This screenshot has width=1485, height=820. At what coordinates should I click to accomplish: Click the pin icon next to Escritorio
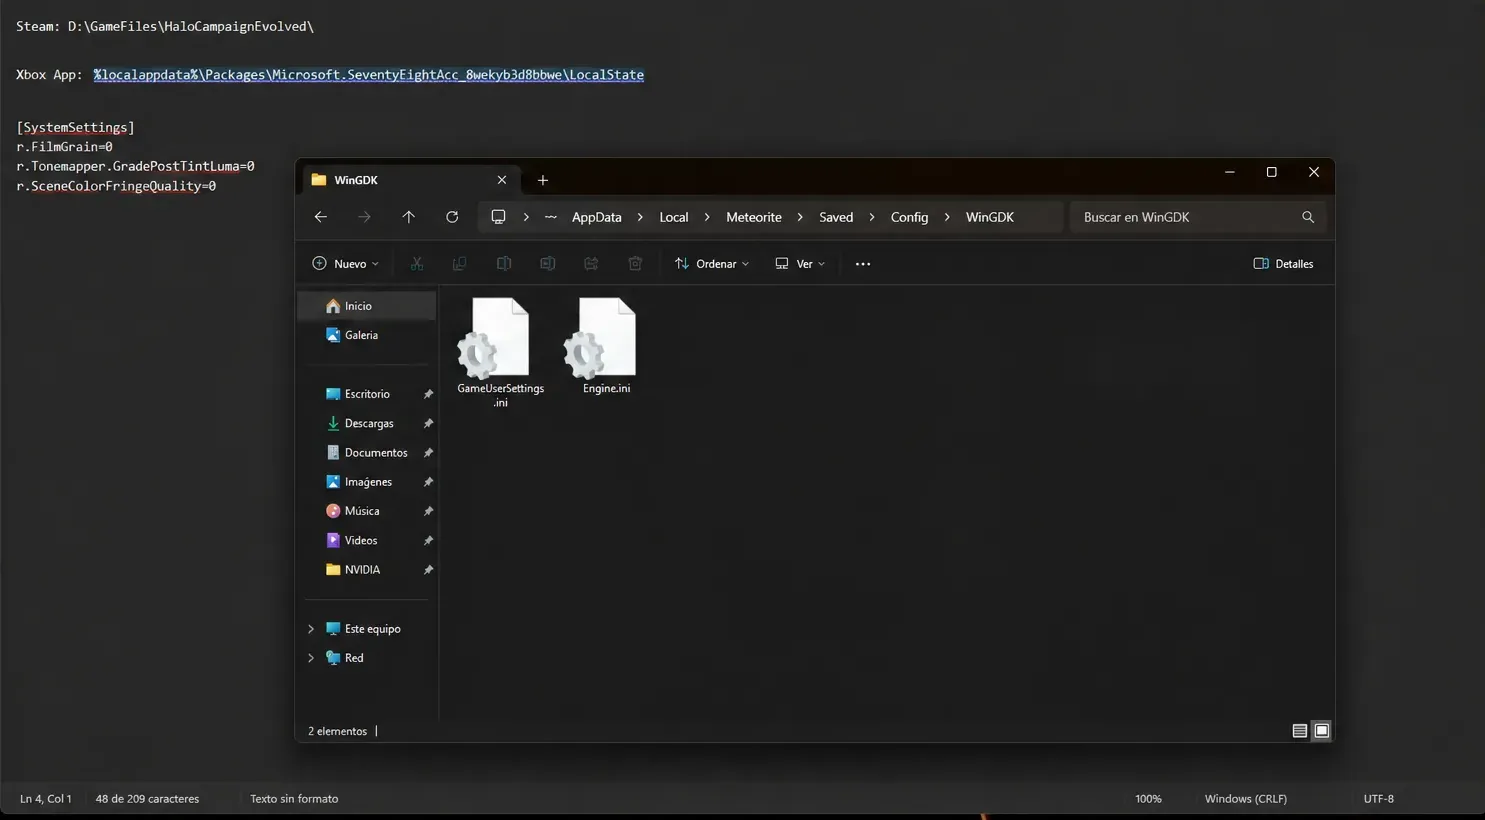pos(428,394)
